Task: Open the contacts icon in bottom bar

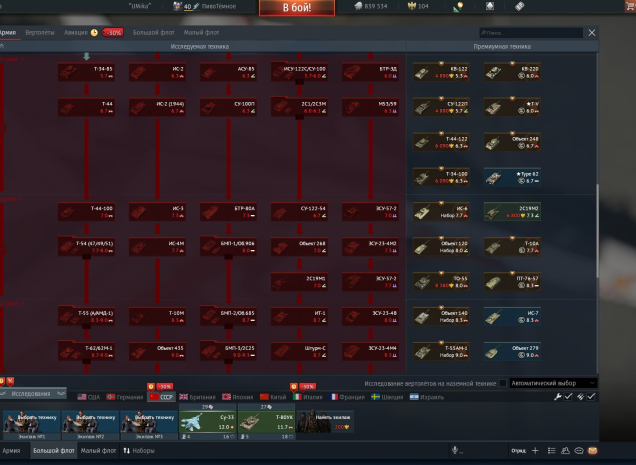Action: pos(565,450)
